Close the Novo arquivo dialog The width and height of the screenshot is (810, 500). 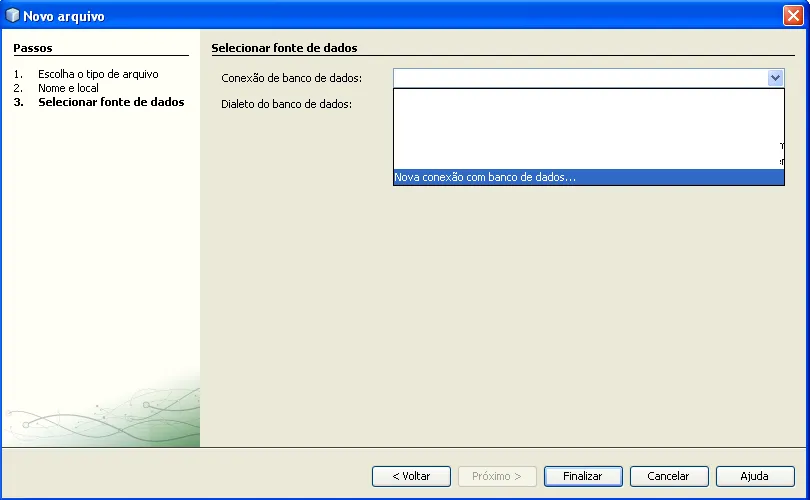click(793, 15)
